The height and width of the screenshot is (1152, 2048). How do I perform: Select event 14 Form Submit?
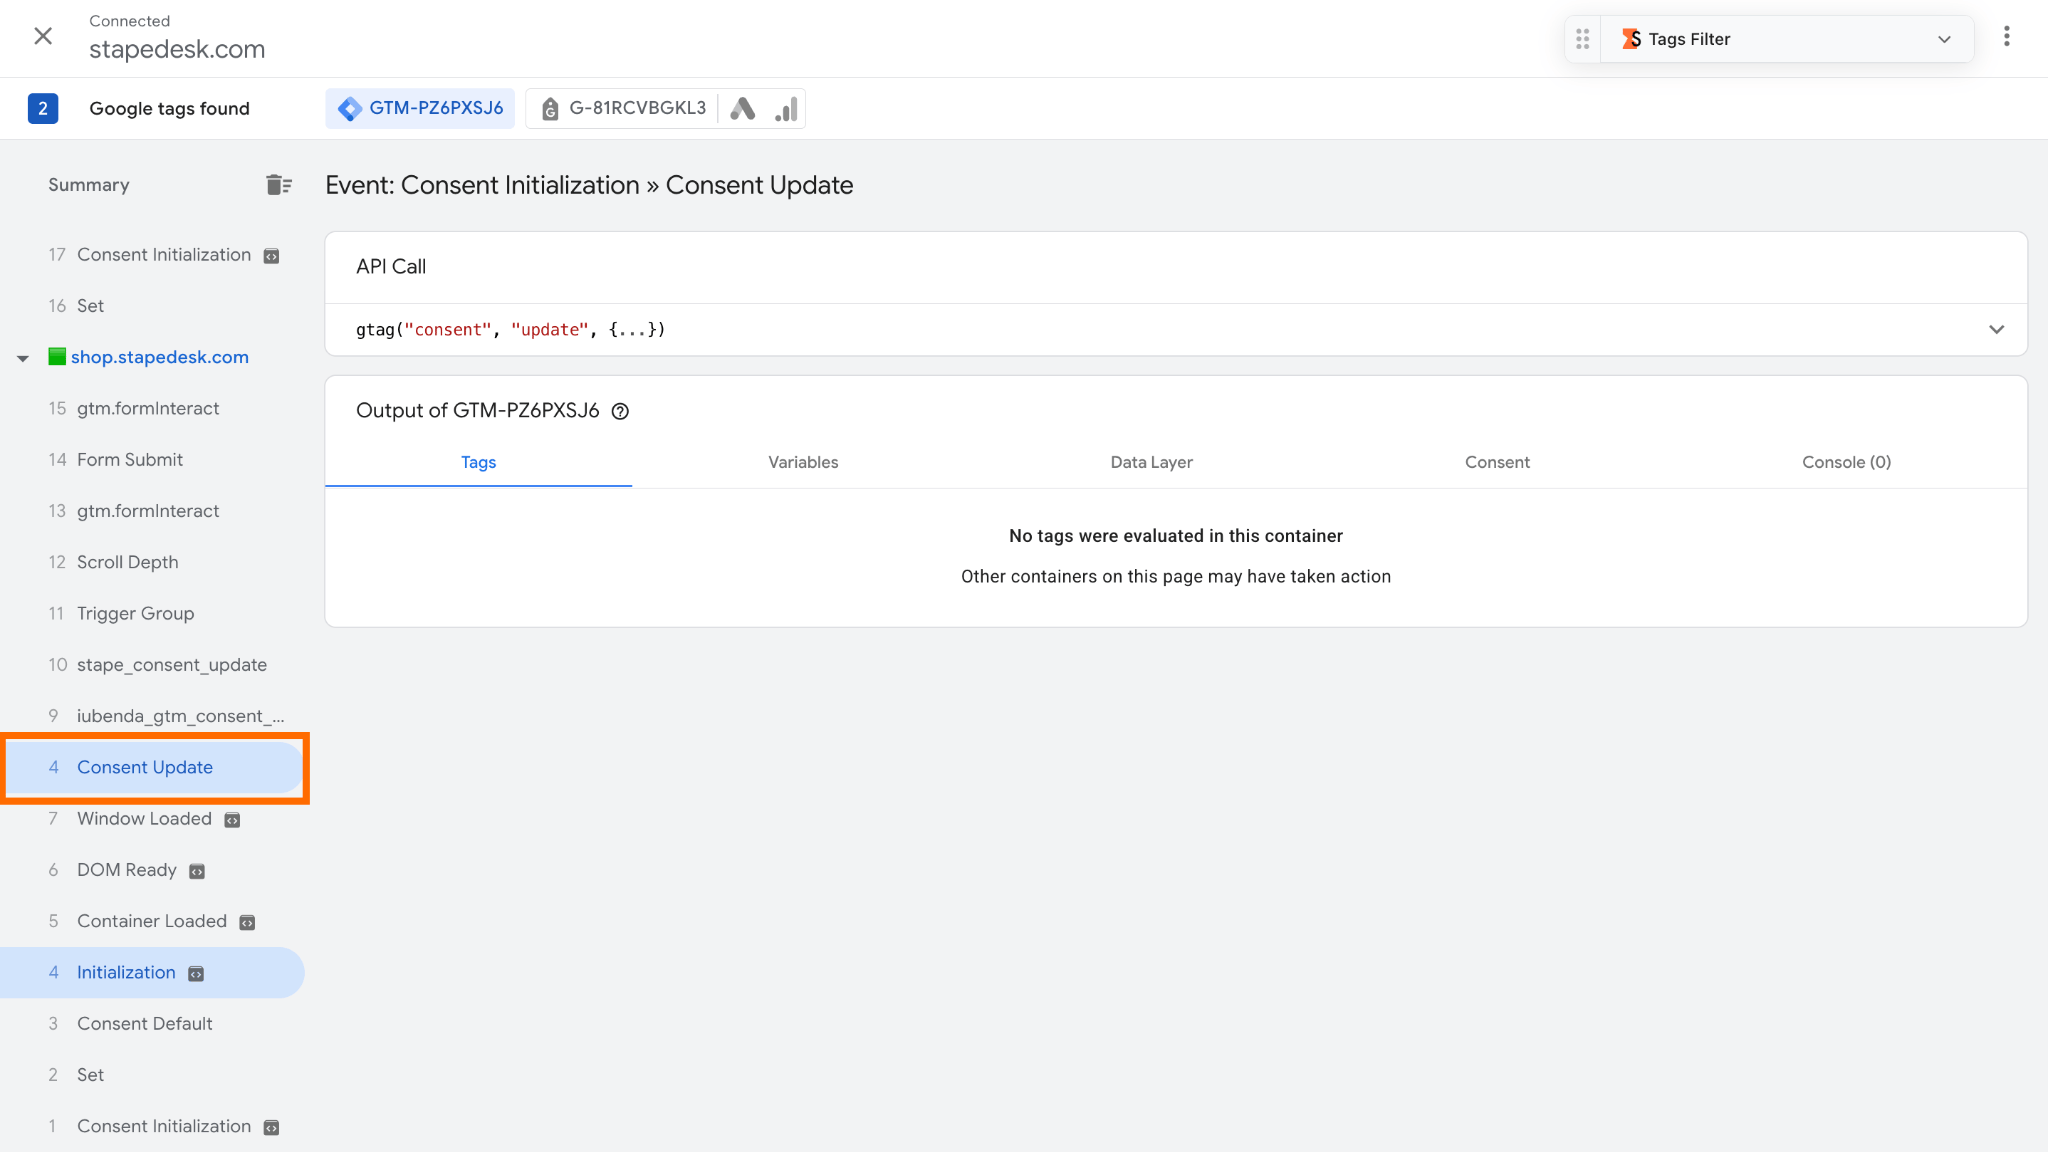[152, 460]
